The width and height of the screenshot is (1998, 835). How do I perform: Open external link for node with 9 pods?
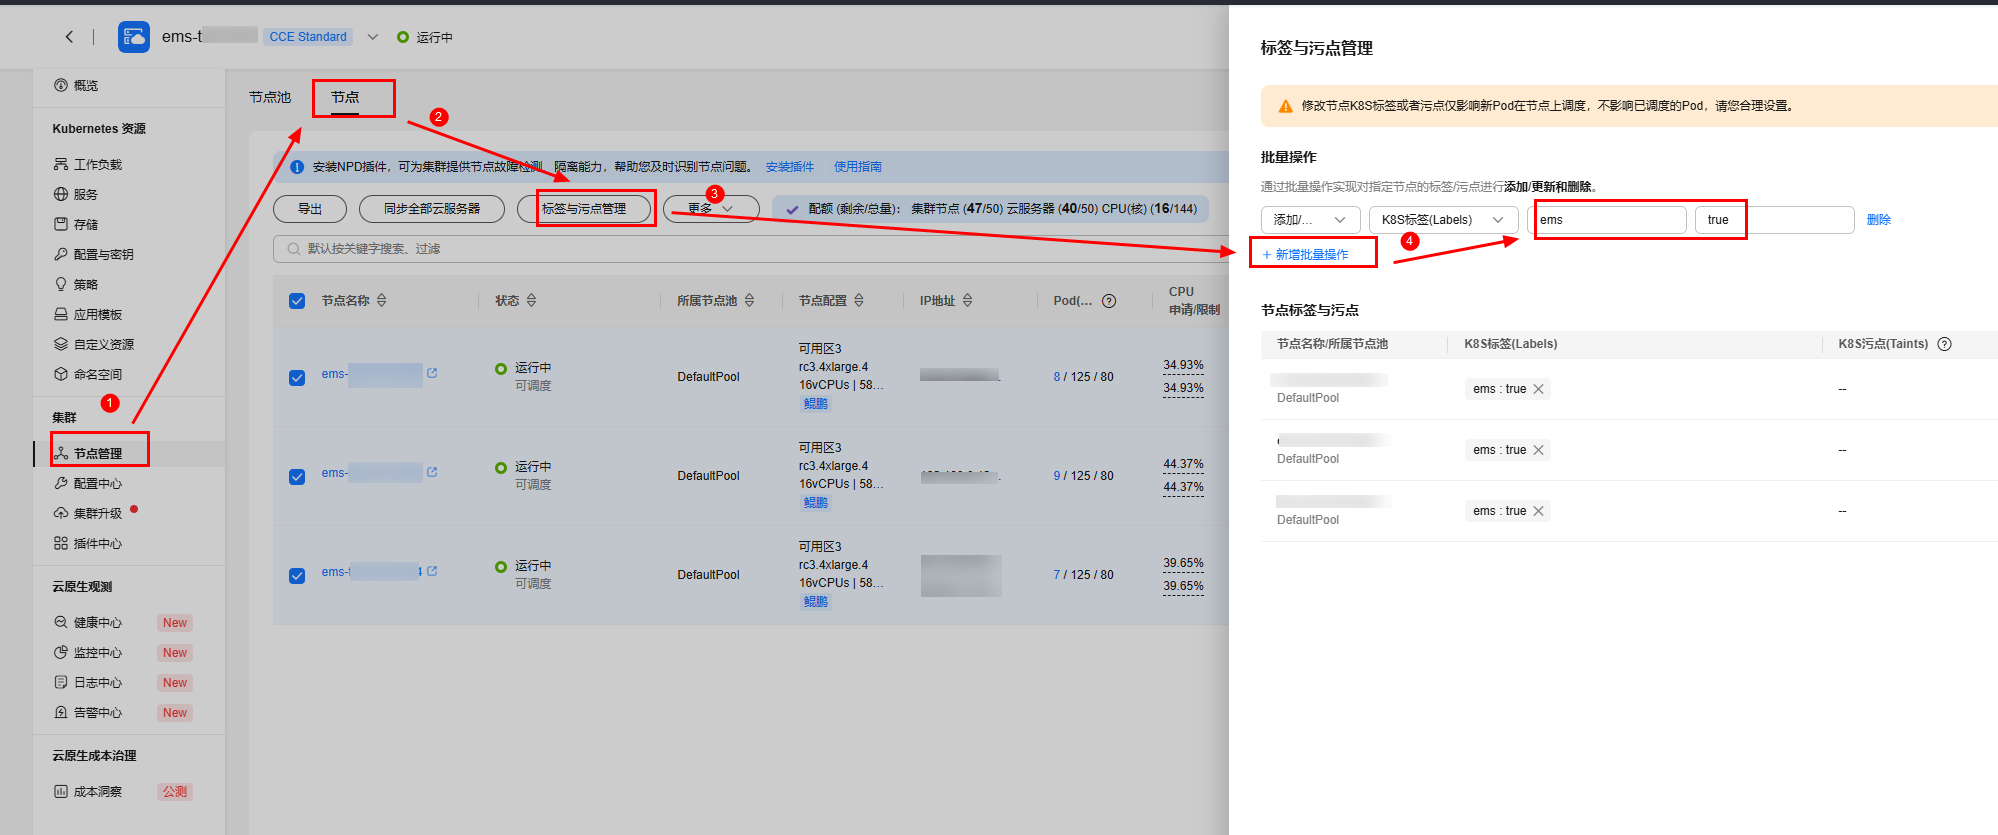[432, 472]
